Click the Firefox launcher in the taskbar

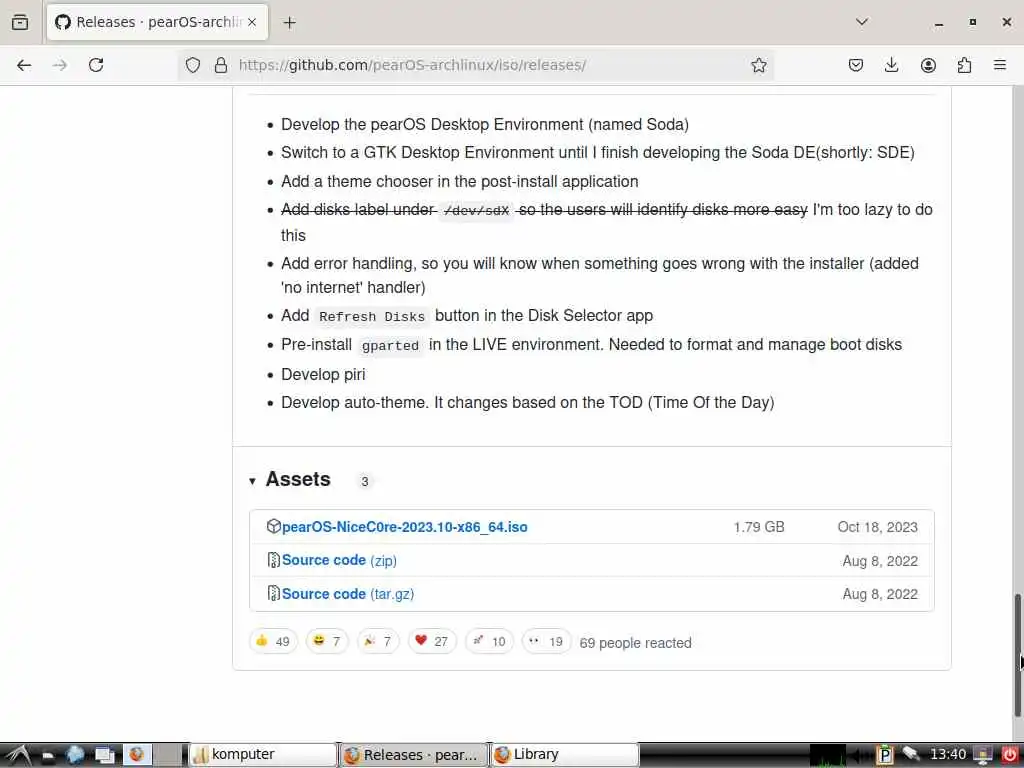pos(136,755)
